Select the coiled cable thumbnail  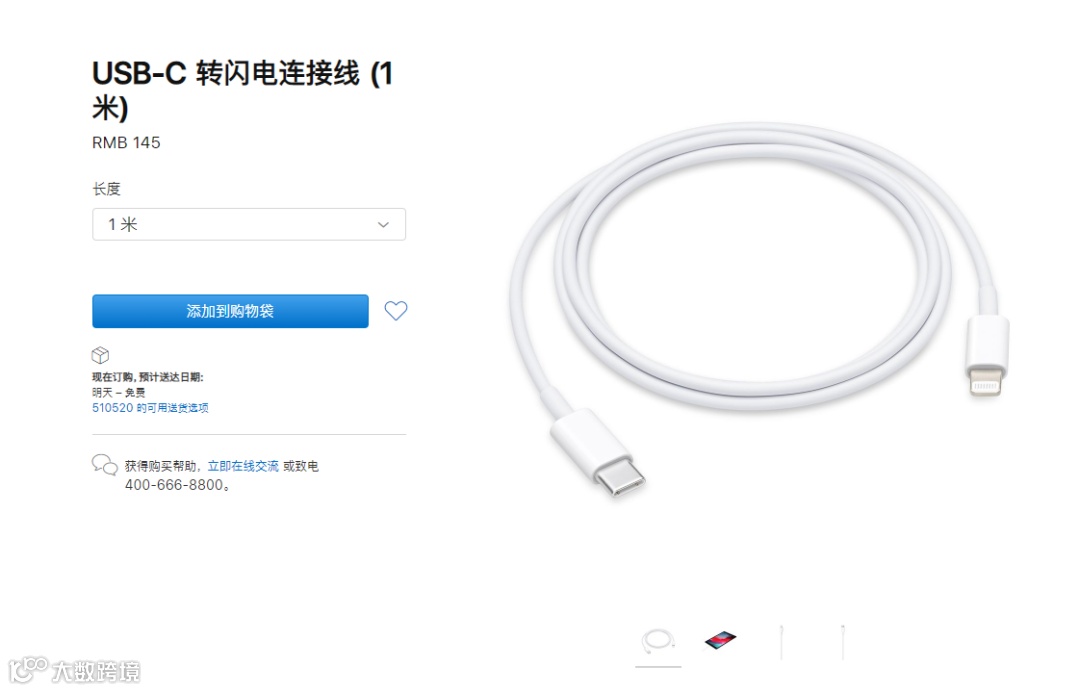(x=658, y=641)
